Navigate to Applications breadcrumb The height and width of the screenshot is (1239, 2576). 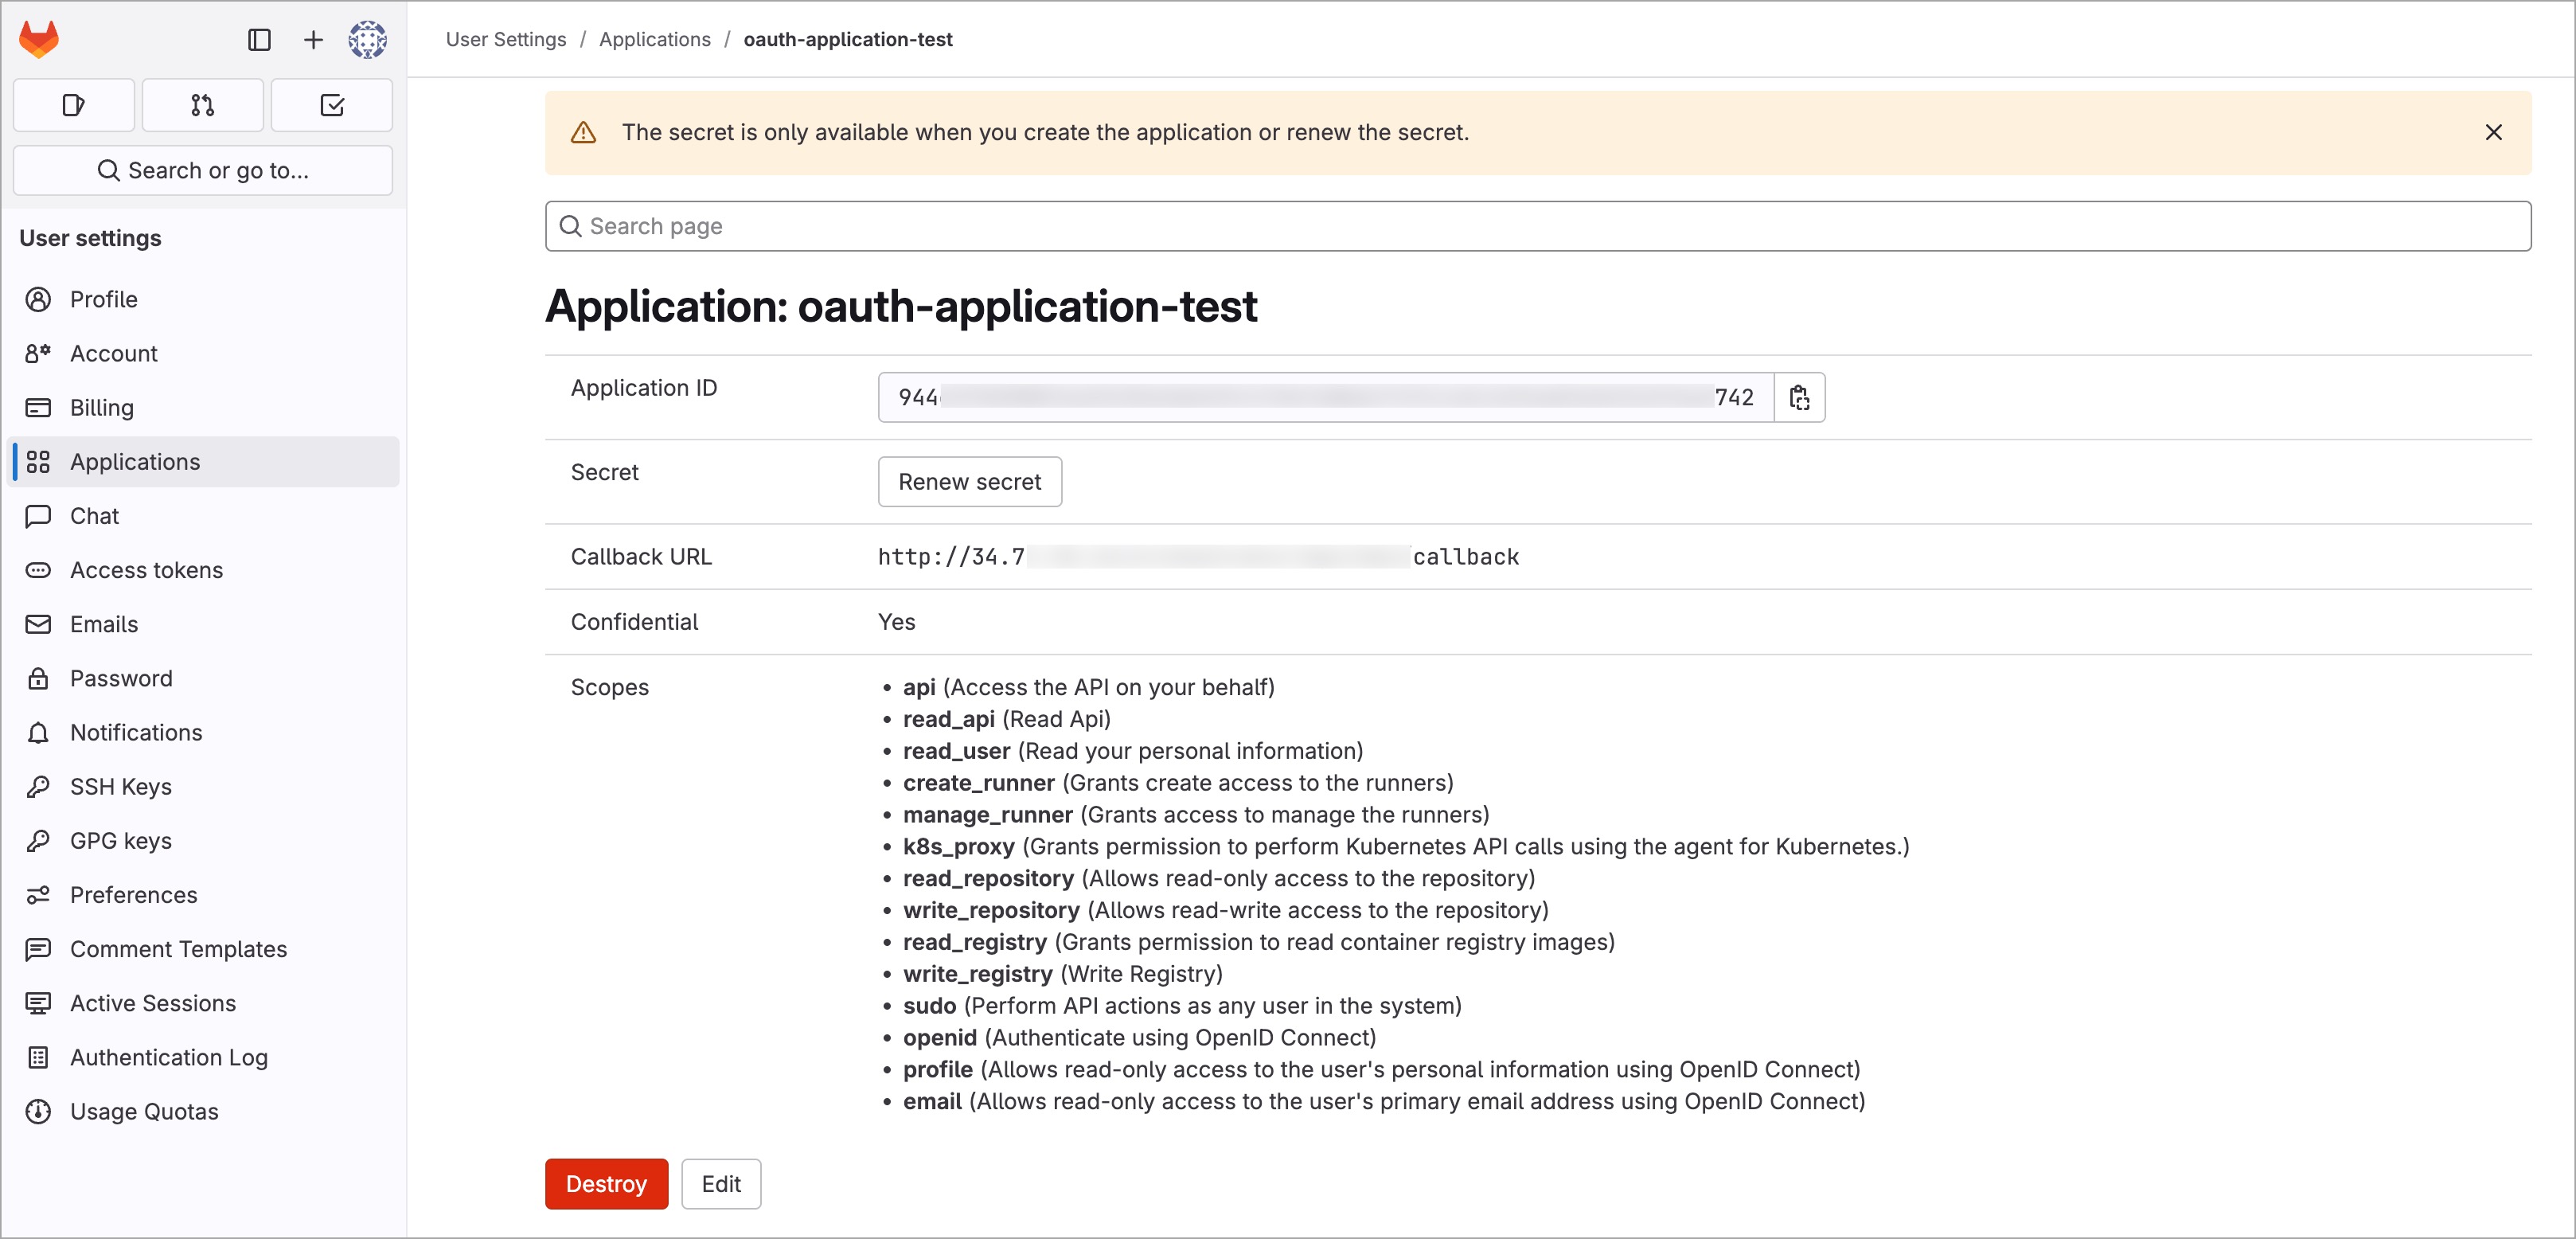point(655,39)
